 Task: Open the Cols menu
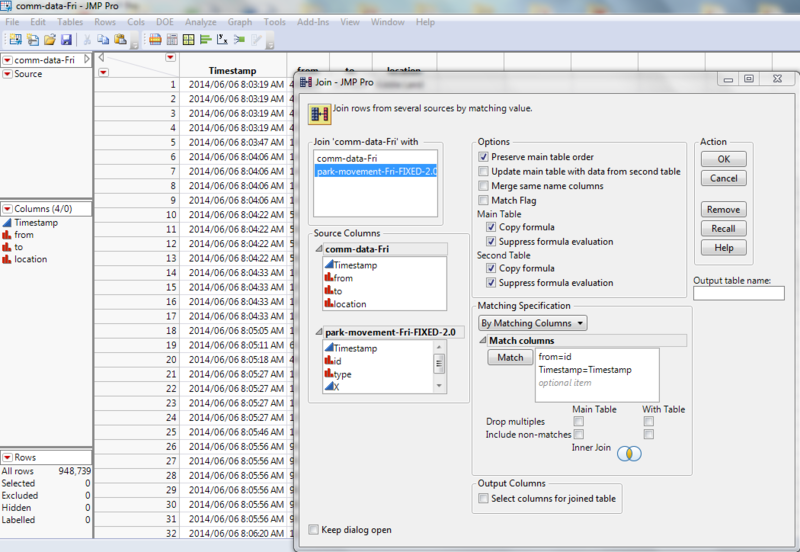pos(136,22)
